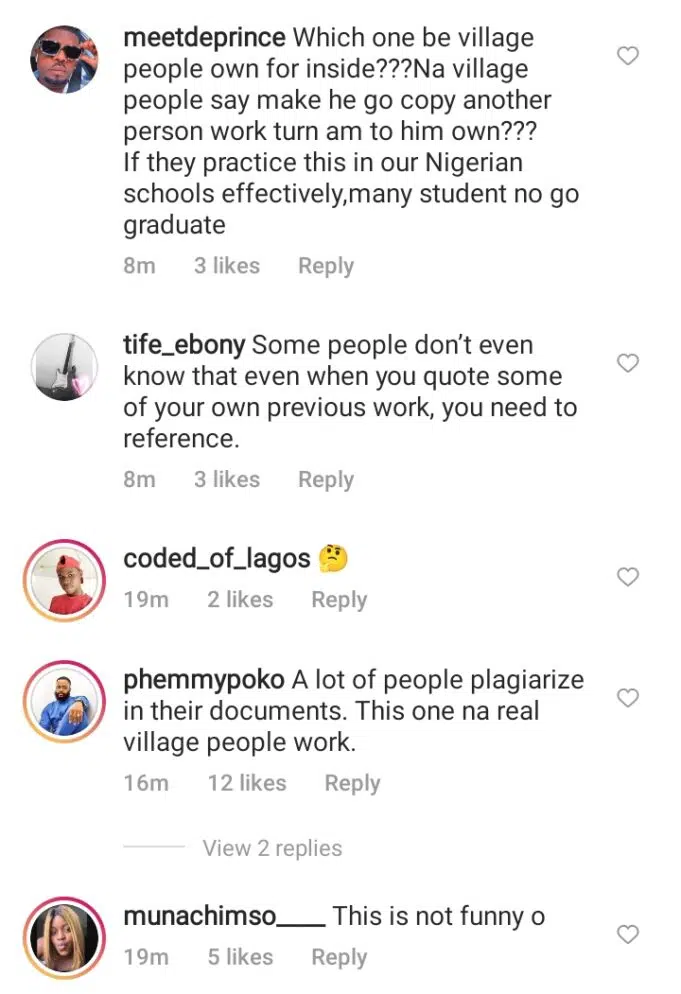Viewport: 681px width, 994px height.
Task: Open the tife_ebony username link
Action: (x=184, y=346)
